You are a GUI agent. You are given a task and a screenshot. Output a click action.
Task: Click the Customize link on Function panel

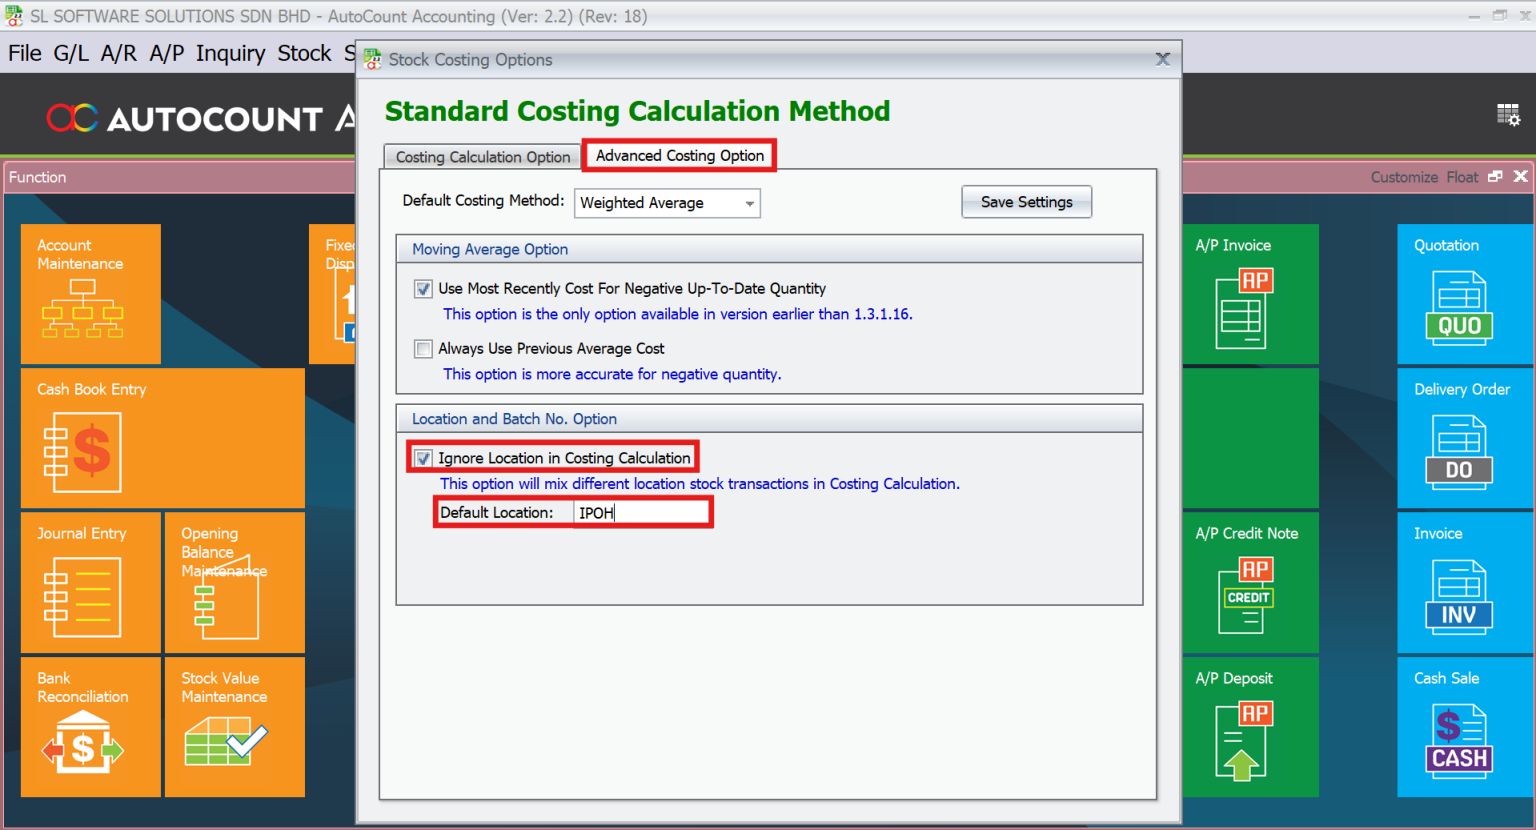(1404, 177)
